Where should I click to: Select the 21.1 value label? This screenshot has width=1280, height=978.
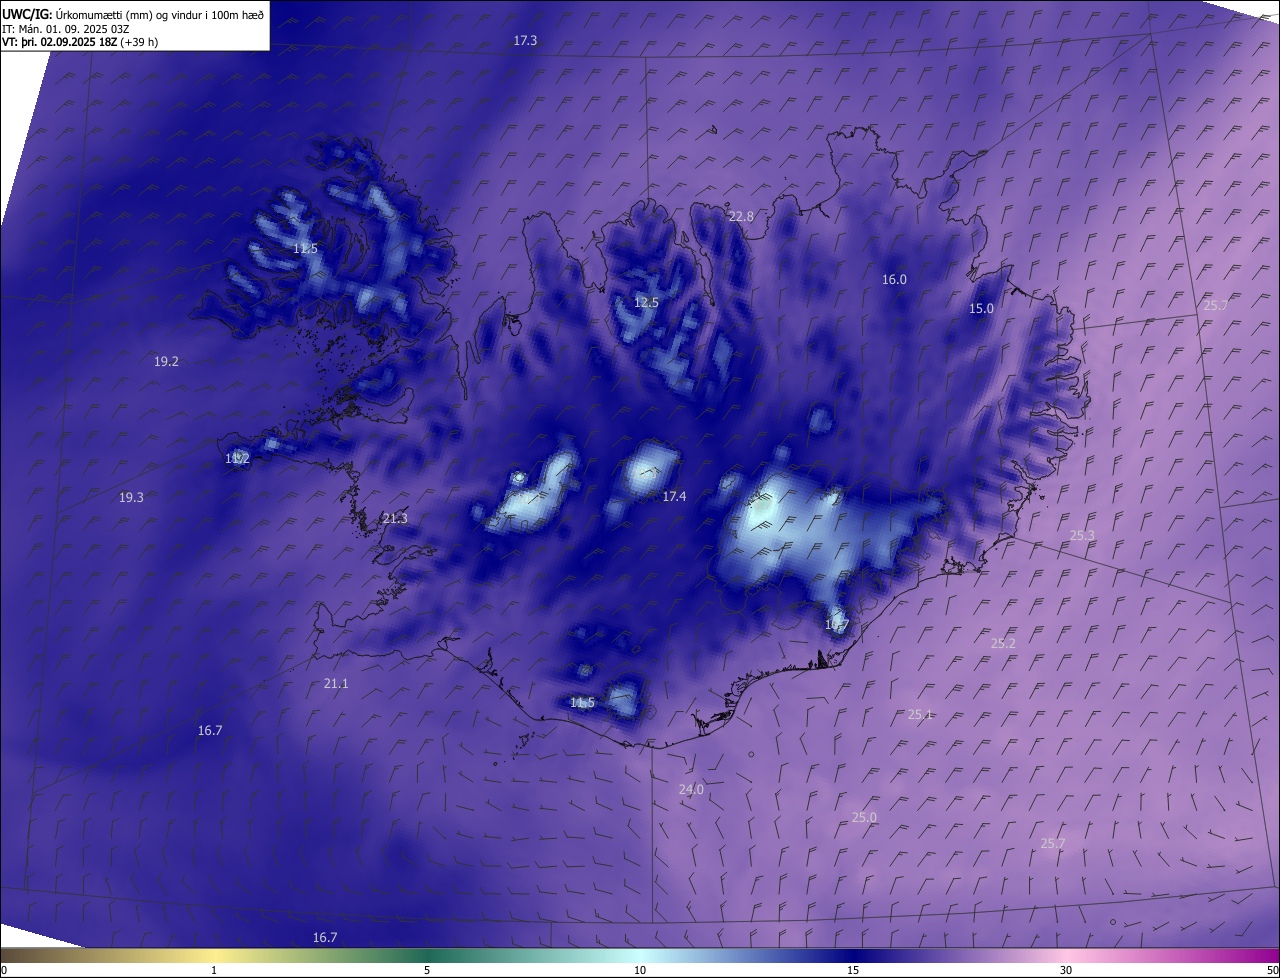pyautogui.click(x=336, y=684)
